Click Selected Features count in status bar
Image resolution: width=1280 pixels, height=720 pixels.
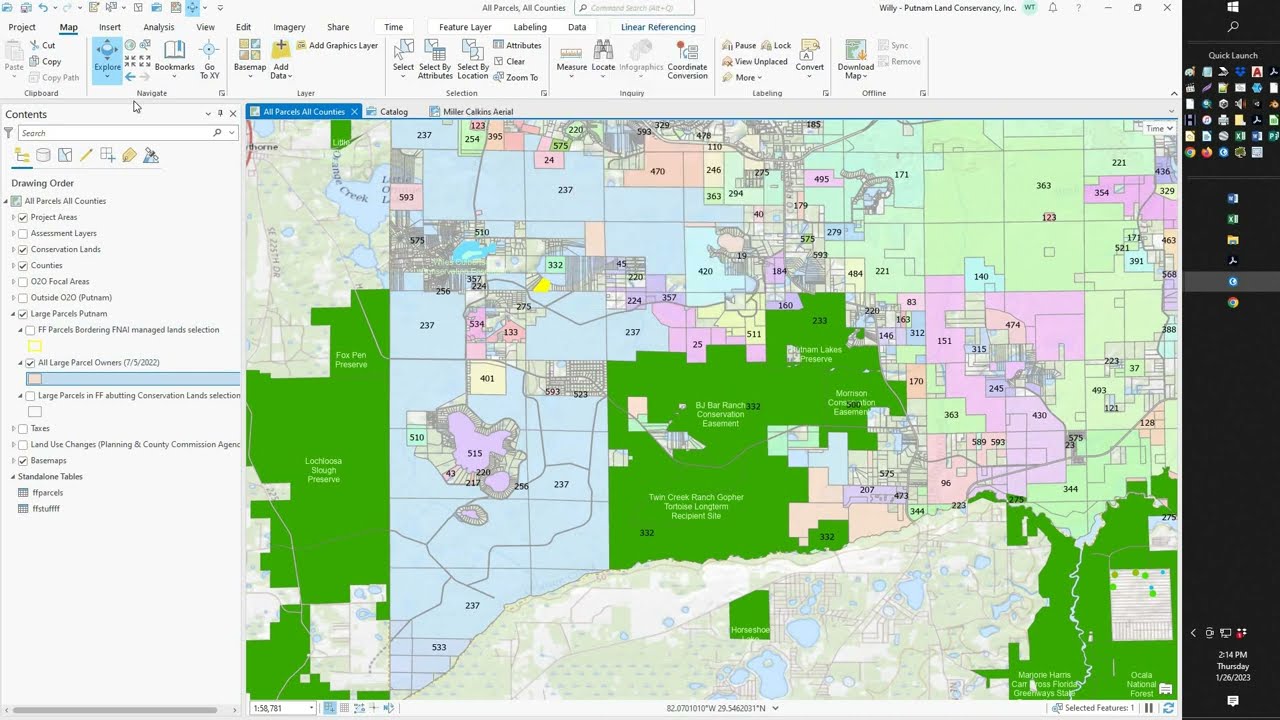coord(1093,708)
